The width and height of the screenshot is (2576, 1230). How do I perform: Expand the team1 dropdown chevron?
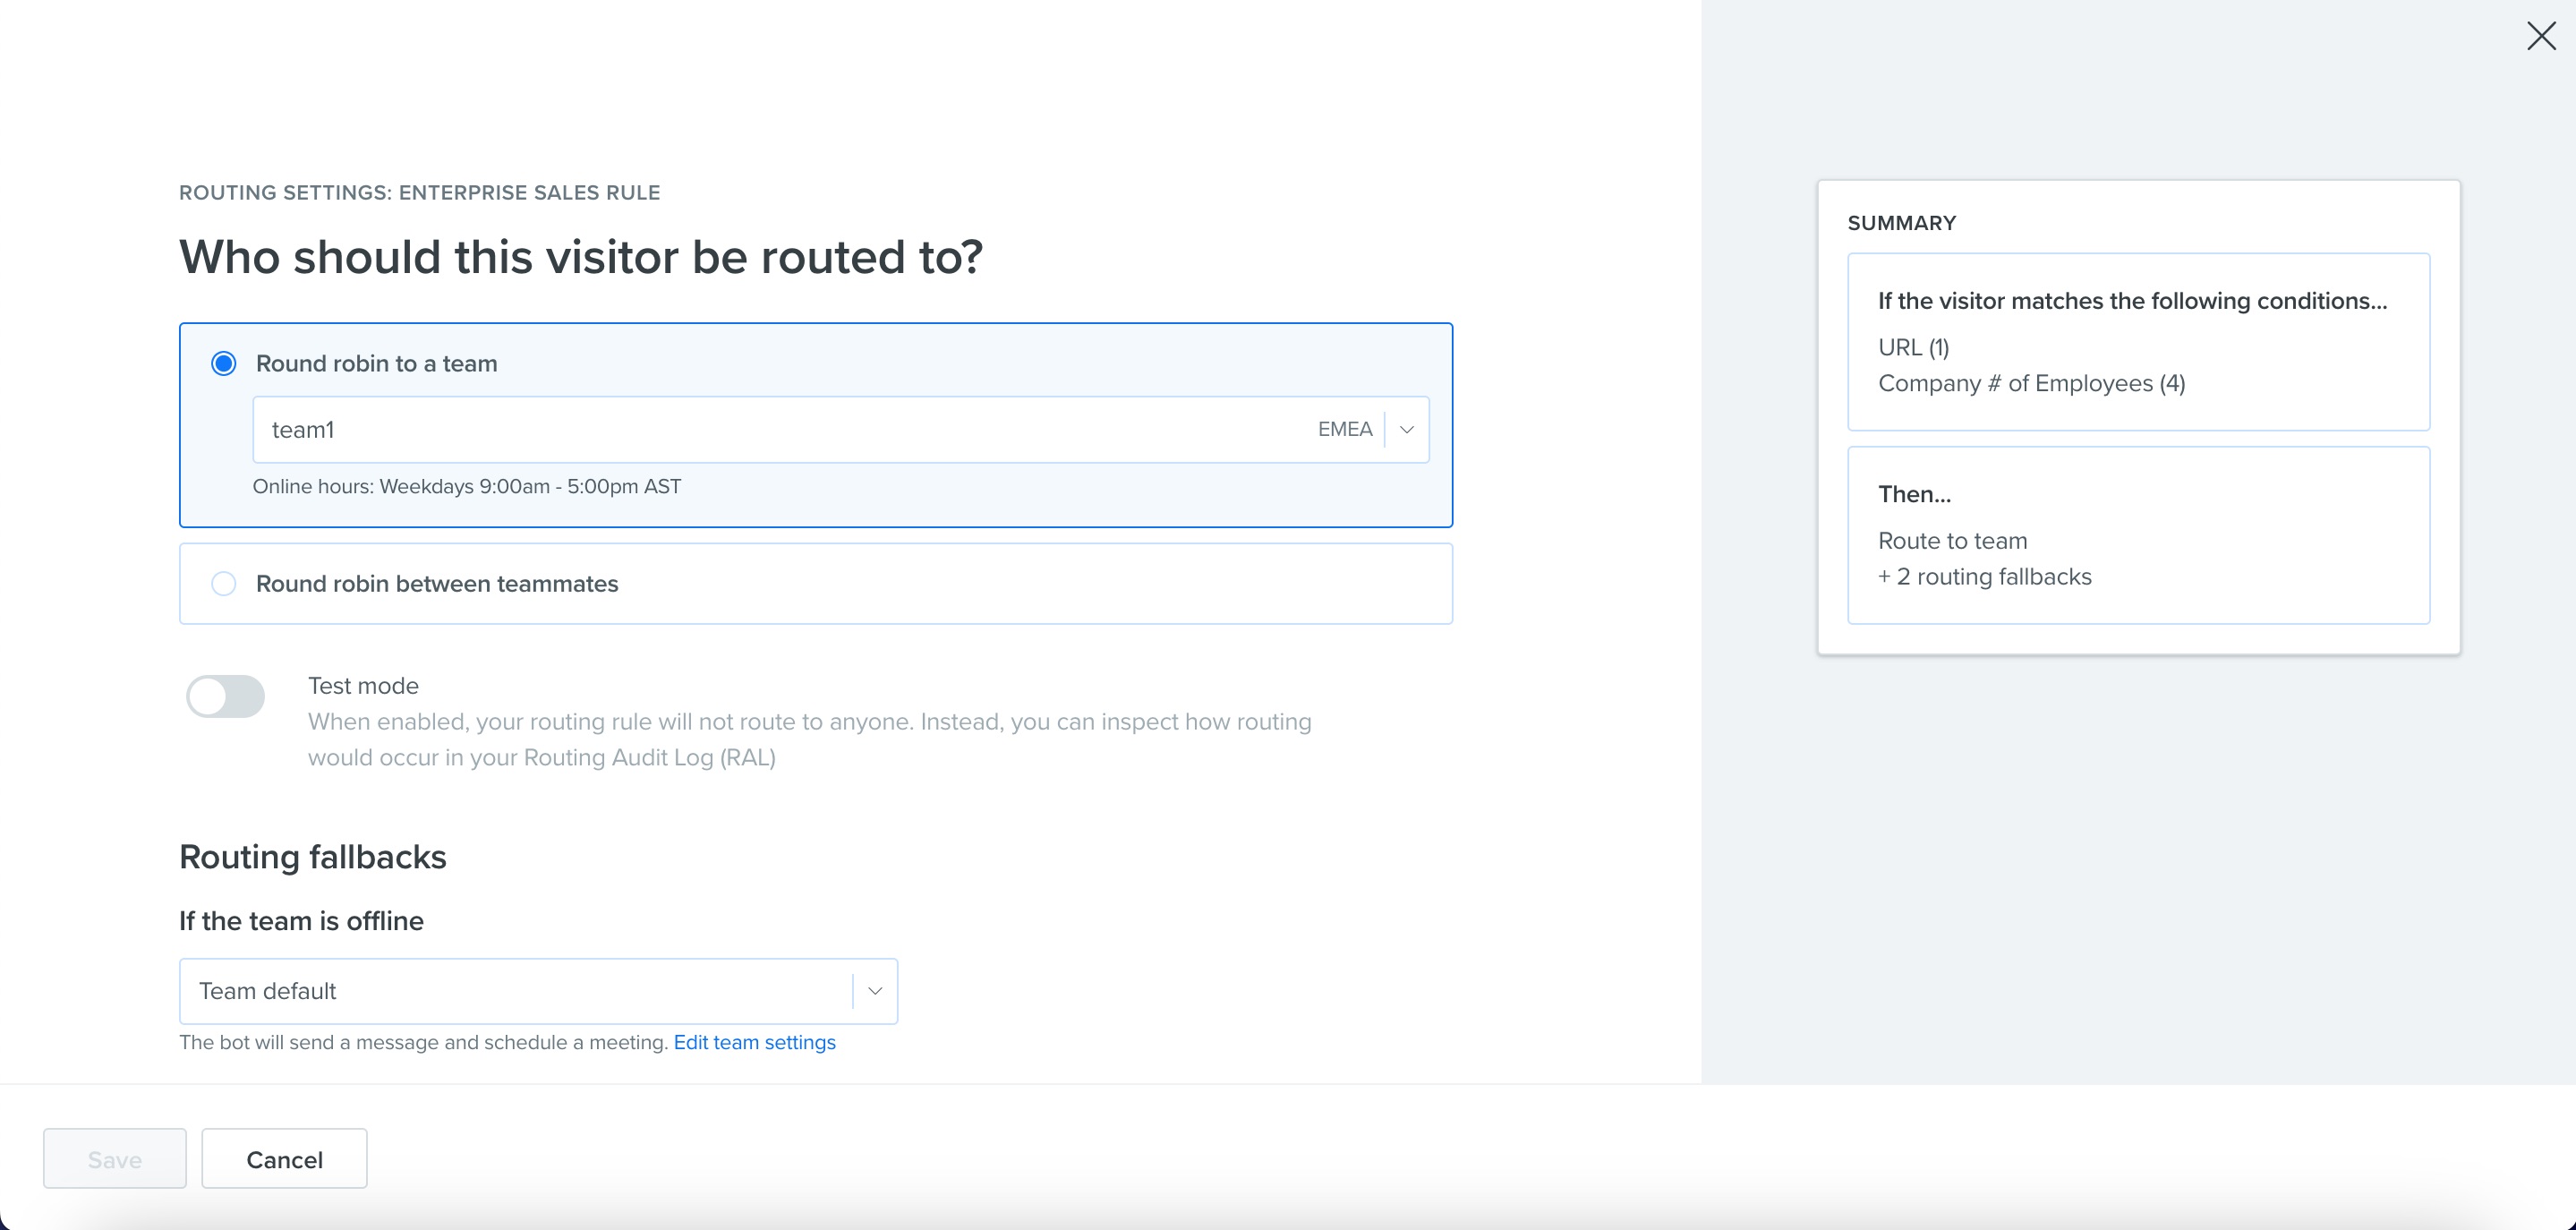(1407, 430)
